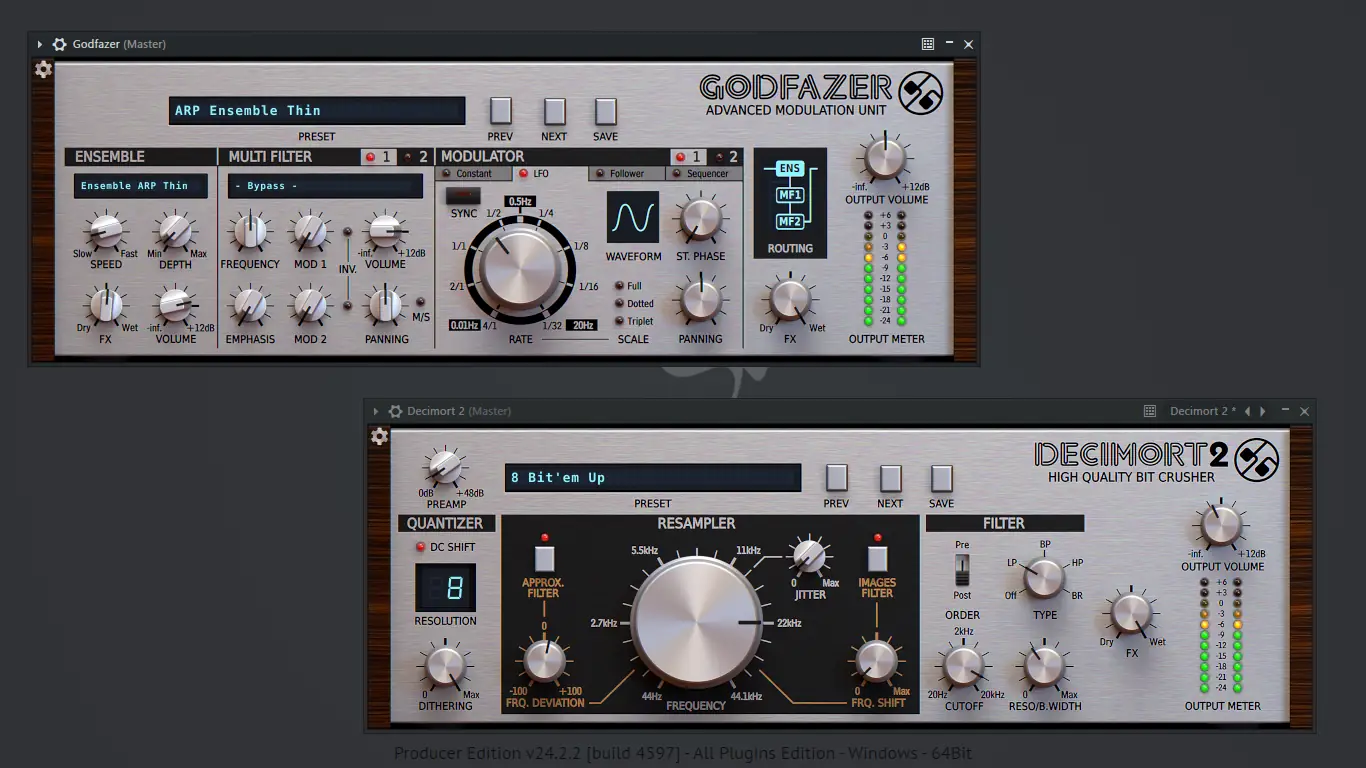Image resolution: width=1366 pixels, height=768 pixels.
Task: Click the keyboard icon on Godfazer's title bar
Action: pyautogui.click(x=927, y=44)
